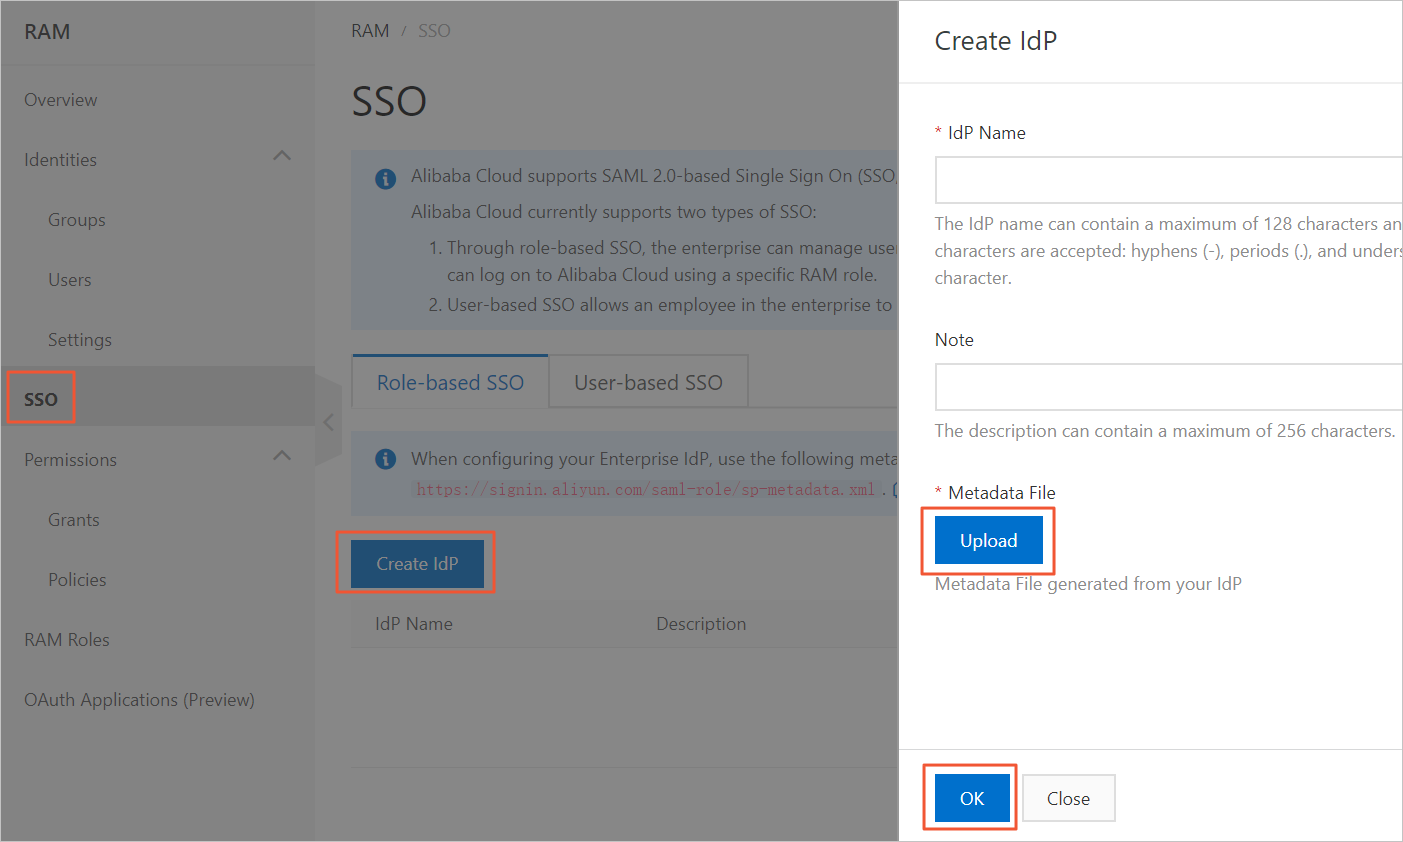Click the 'Through role-based SSO' list item

pyautogui.click(x=672, y=261)
